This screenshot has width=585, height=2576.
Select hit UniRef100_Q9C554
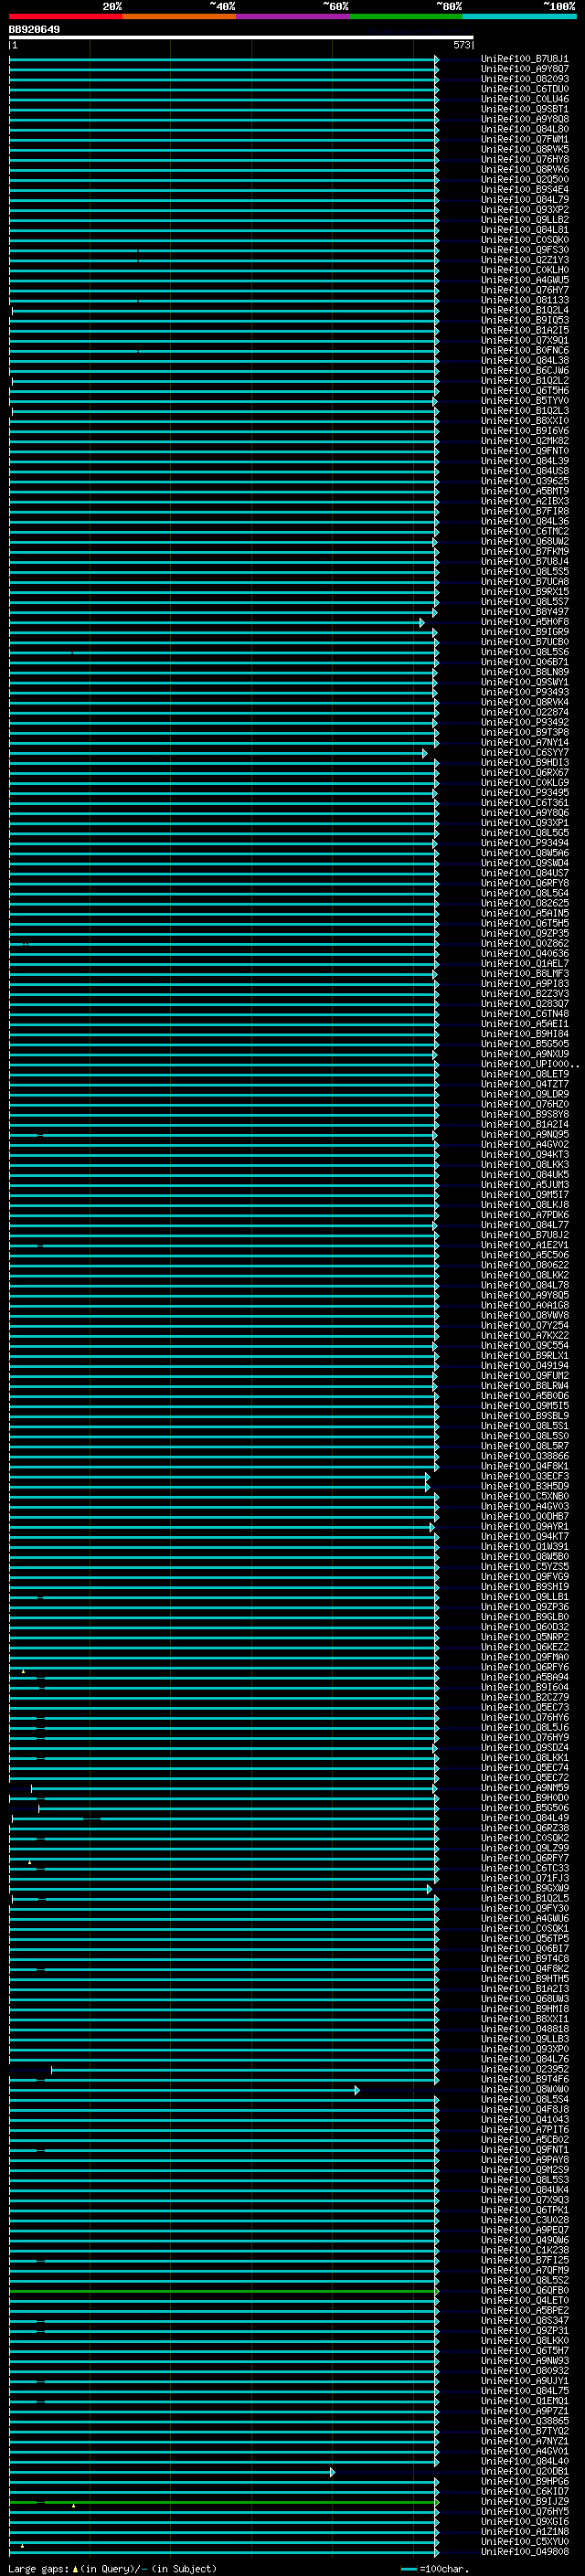coord(525,1345)
